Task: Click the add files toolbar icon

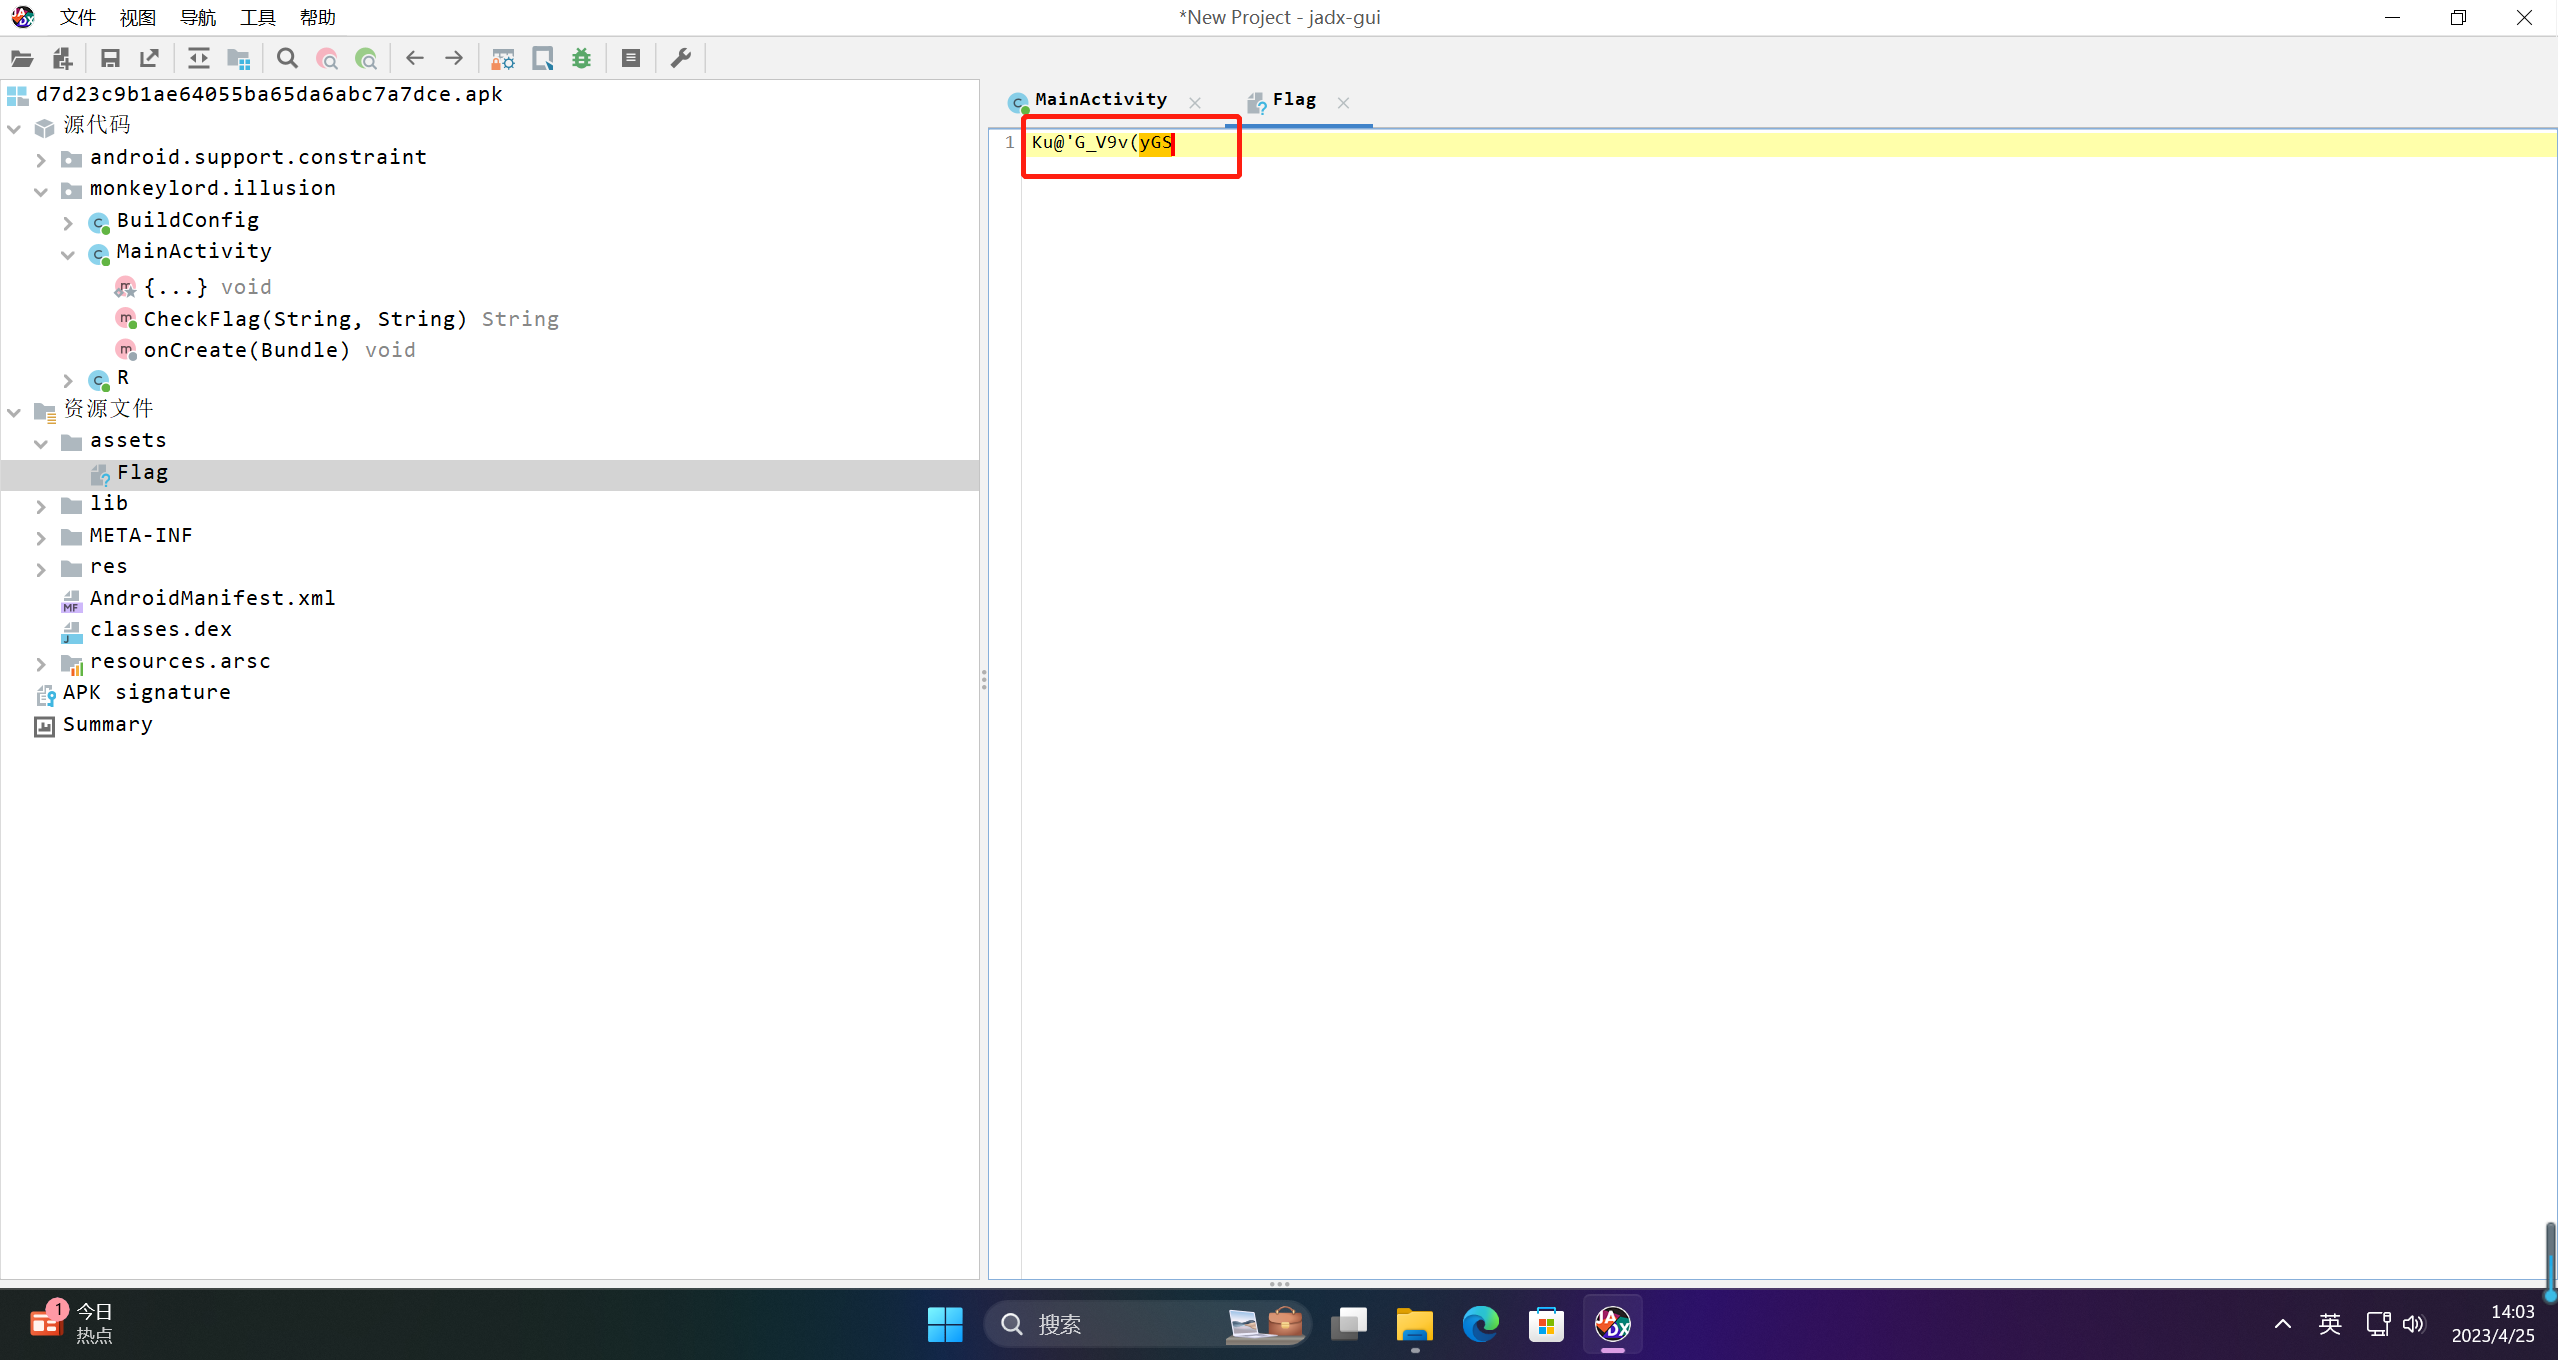Action: point(62,59)
